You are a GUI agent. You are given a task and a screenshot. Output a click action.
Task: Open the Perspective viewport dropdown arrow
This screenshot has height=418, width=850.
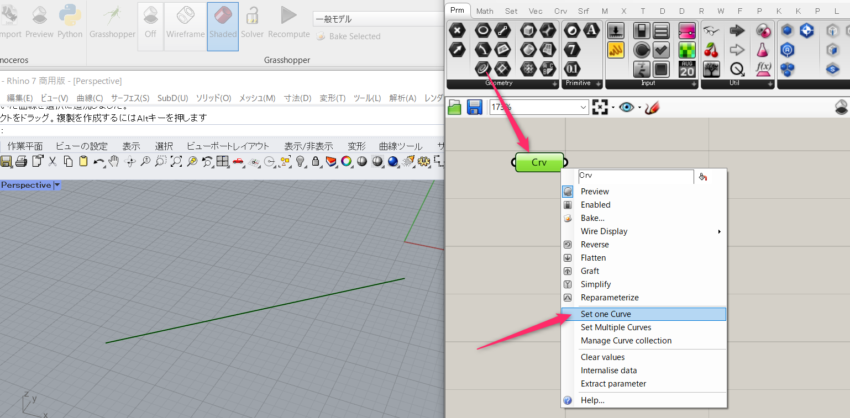coord(57,185)
